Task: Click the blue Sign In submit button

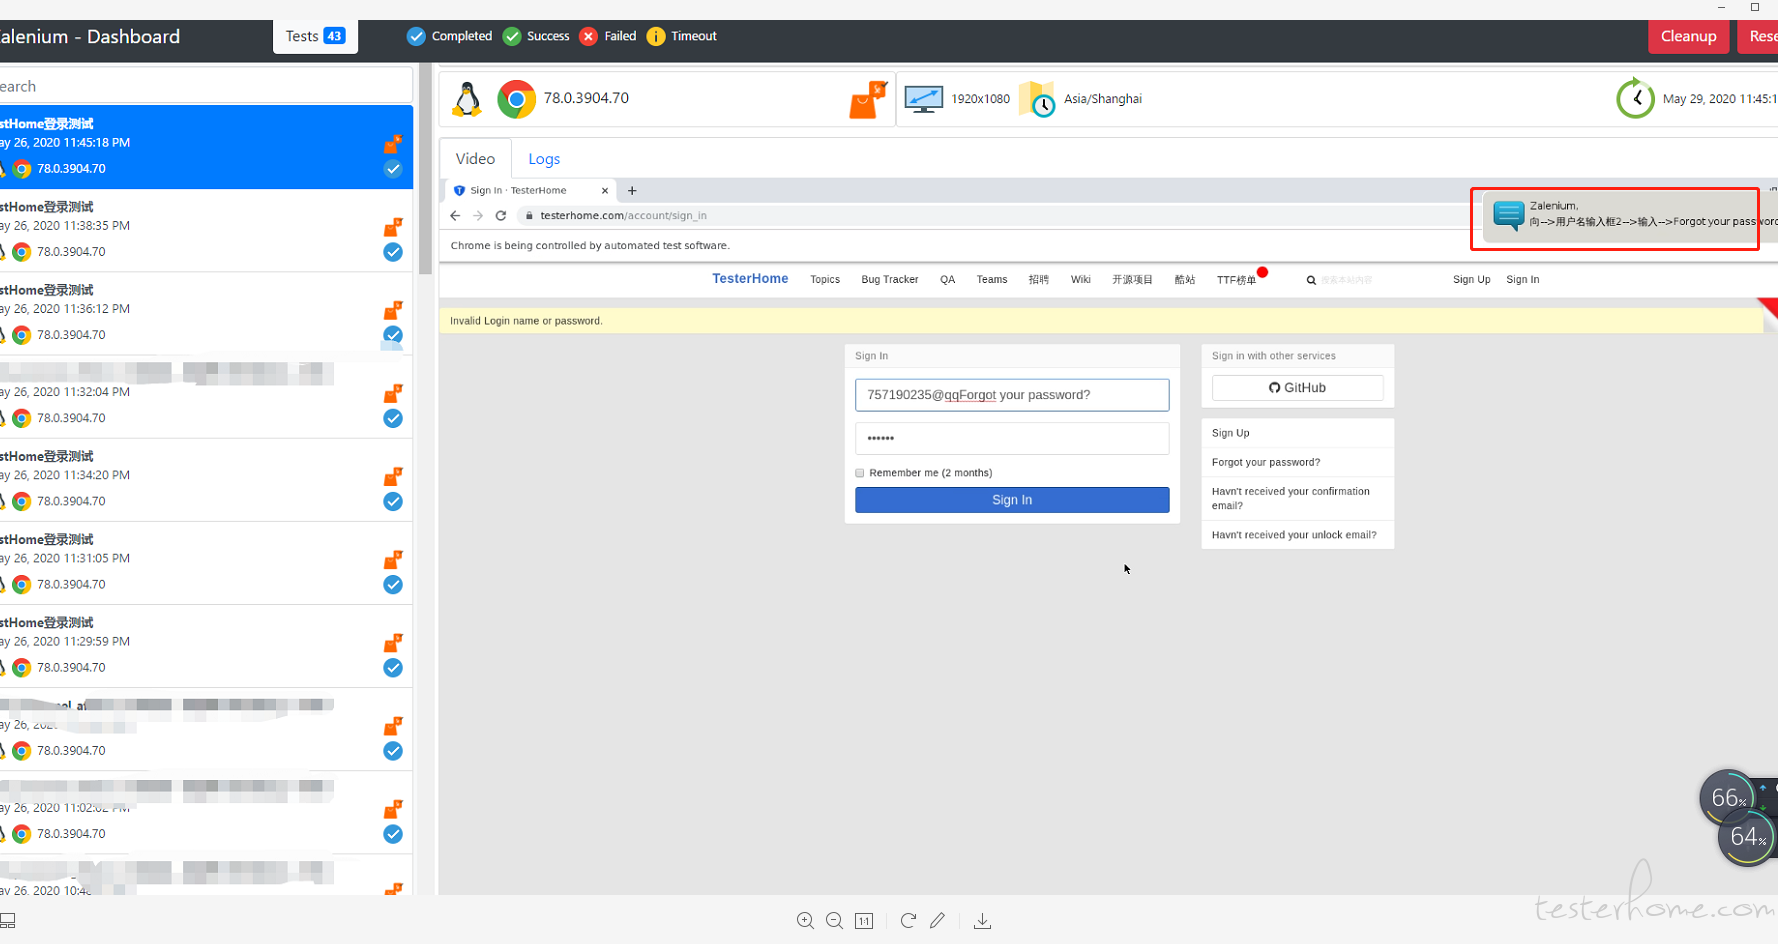Action: pos(1012,500)
